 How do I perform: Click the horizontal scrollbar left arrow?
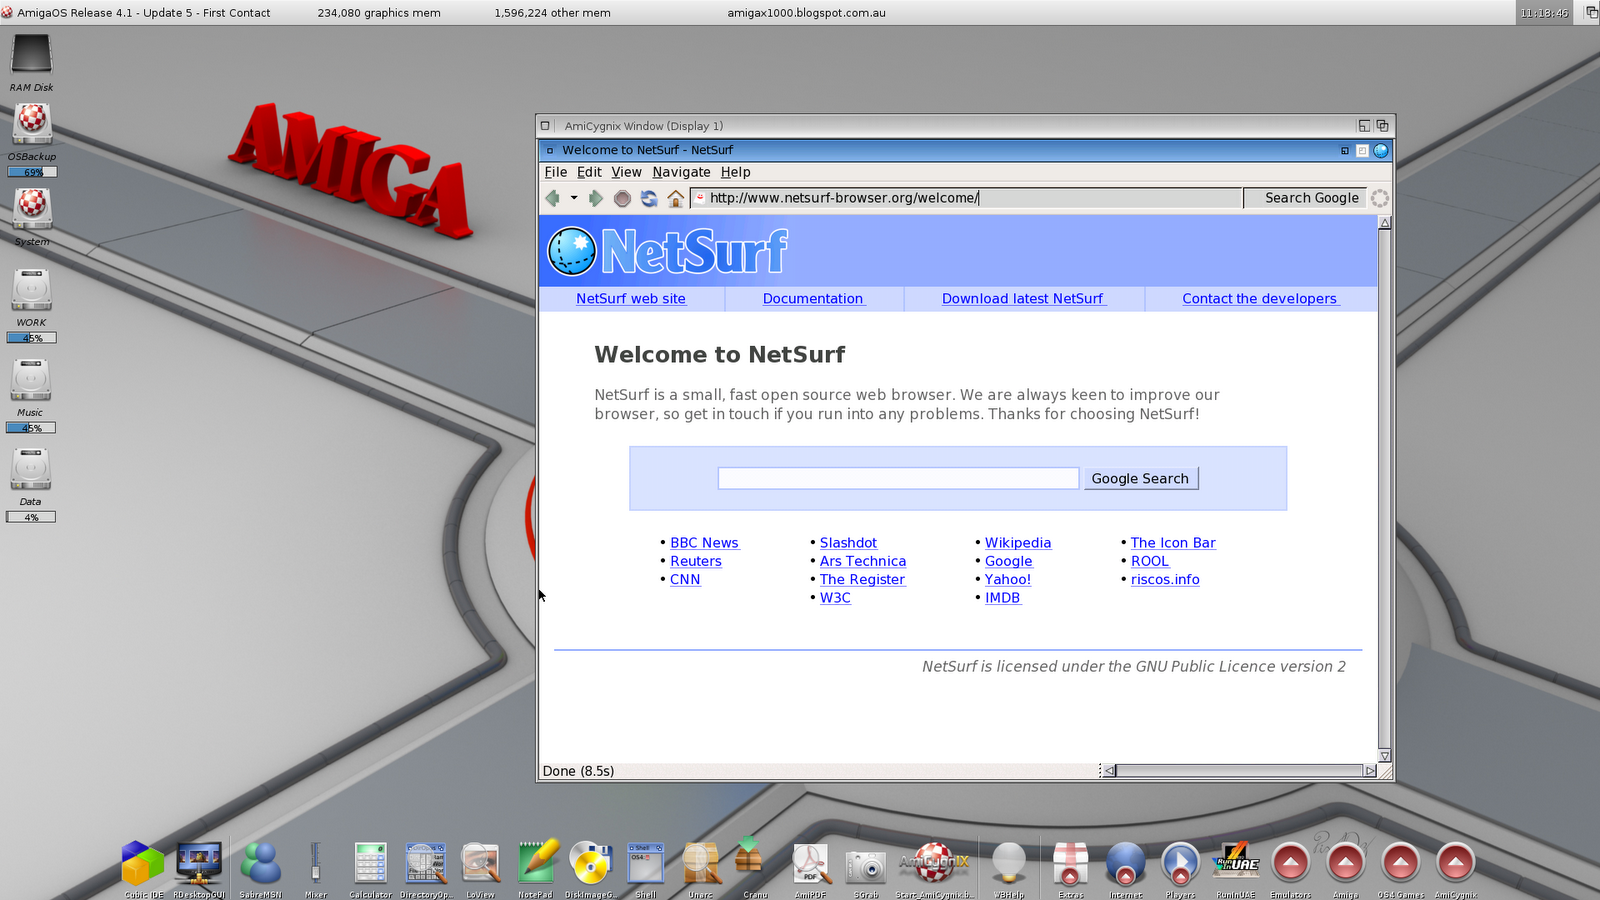[1109, 771]
